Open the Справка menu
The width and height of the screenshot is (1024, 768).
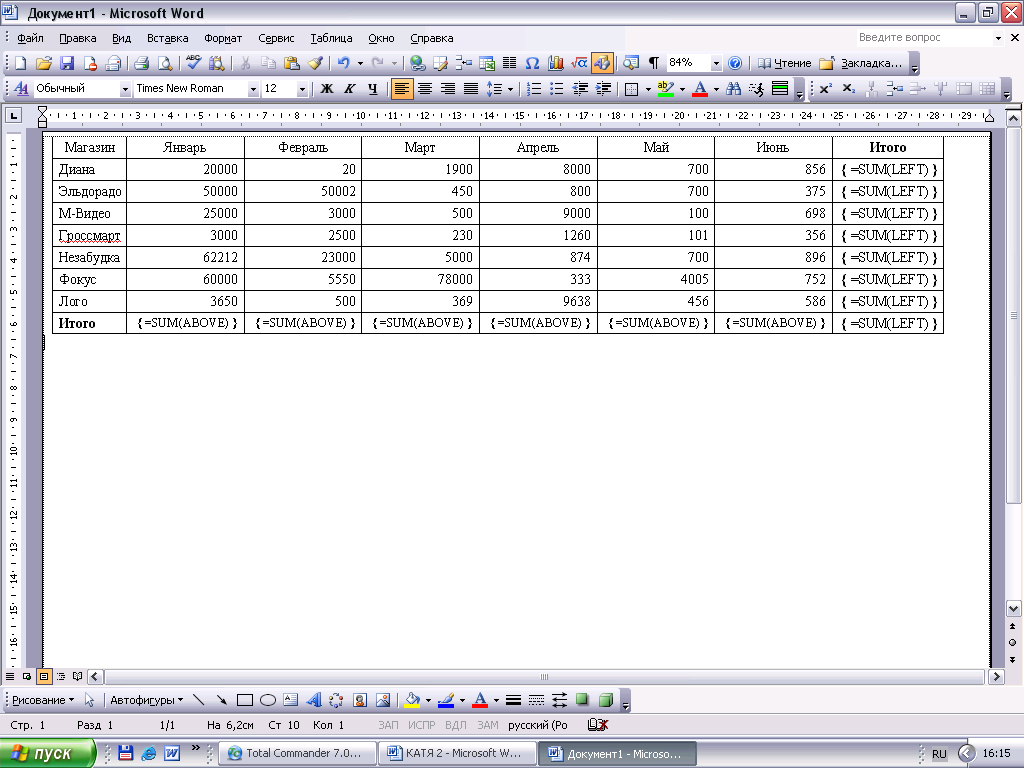click(x=432, y=38)
